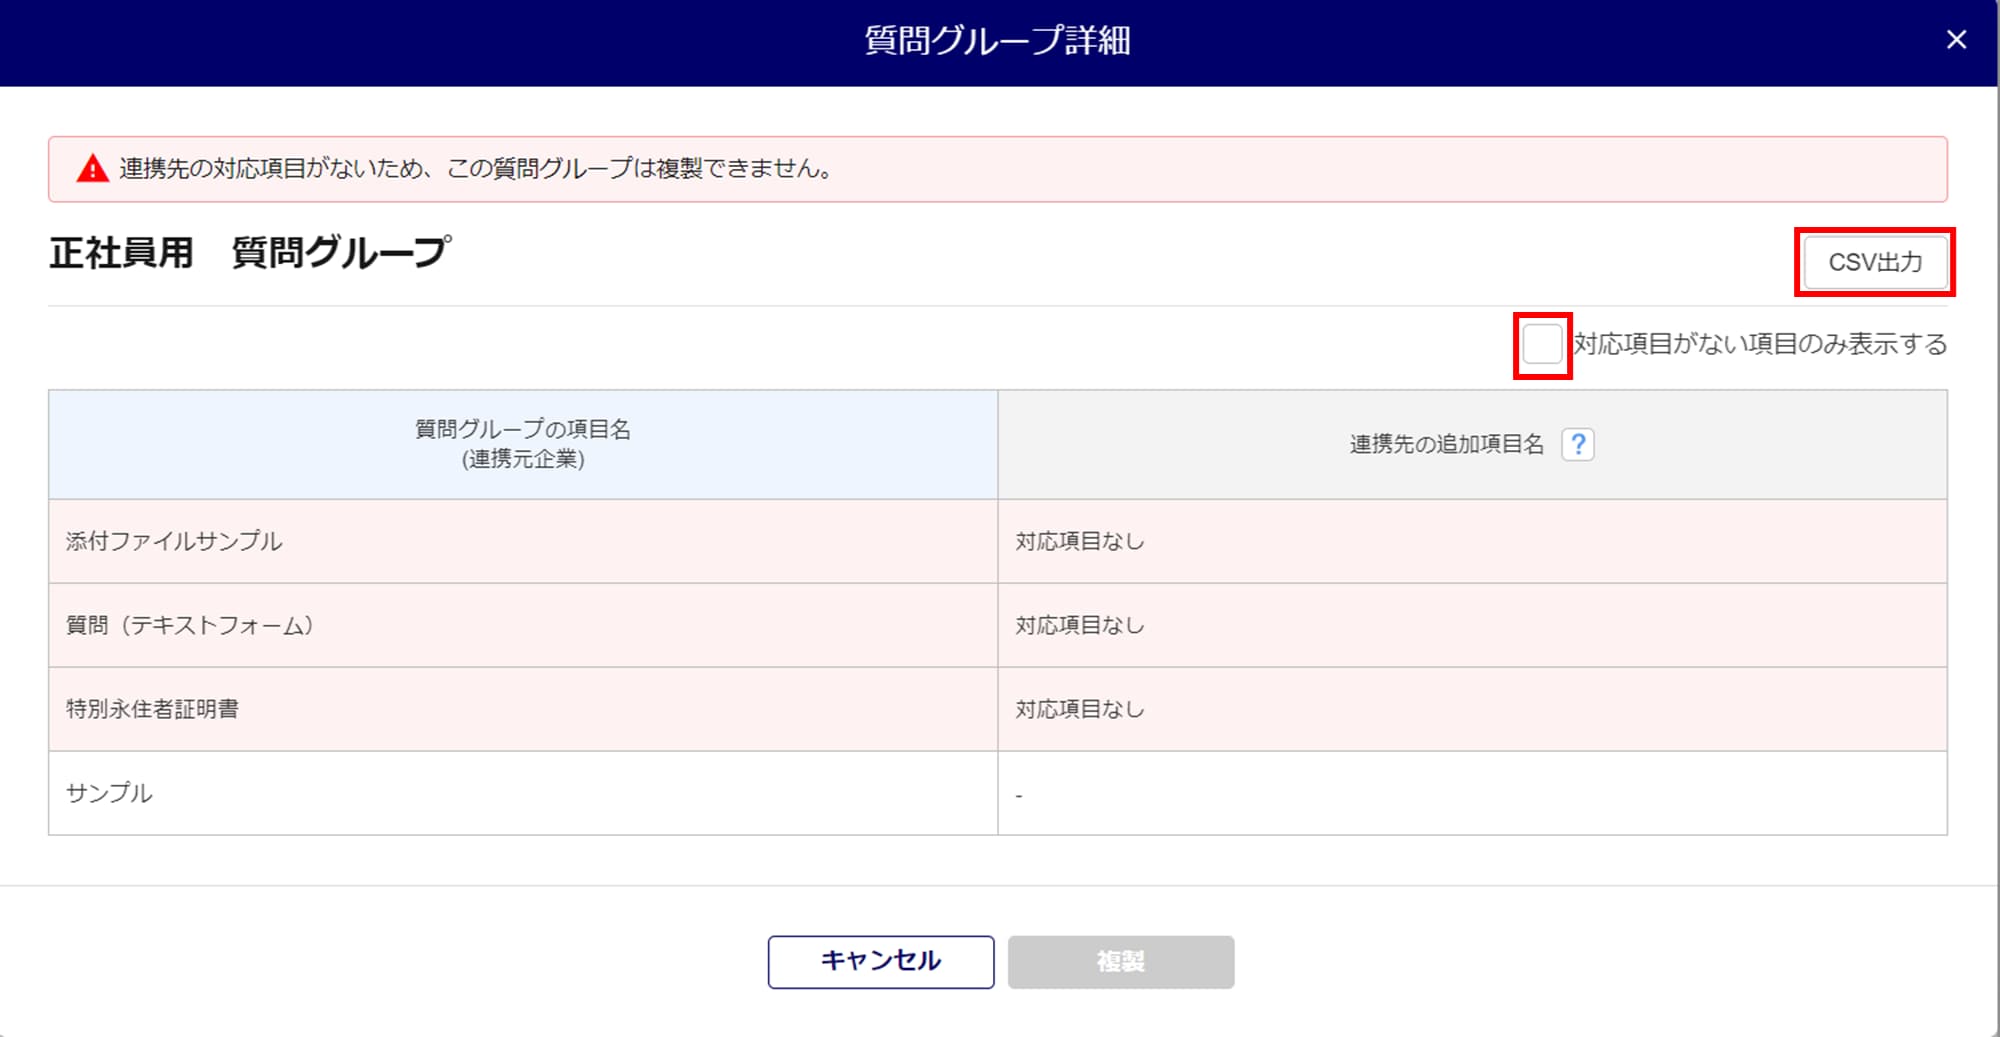Click the red warning triangle icon
This screenshot has height=1037, width=2000.
point(93,169)
